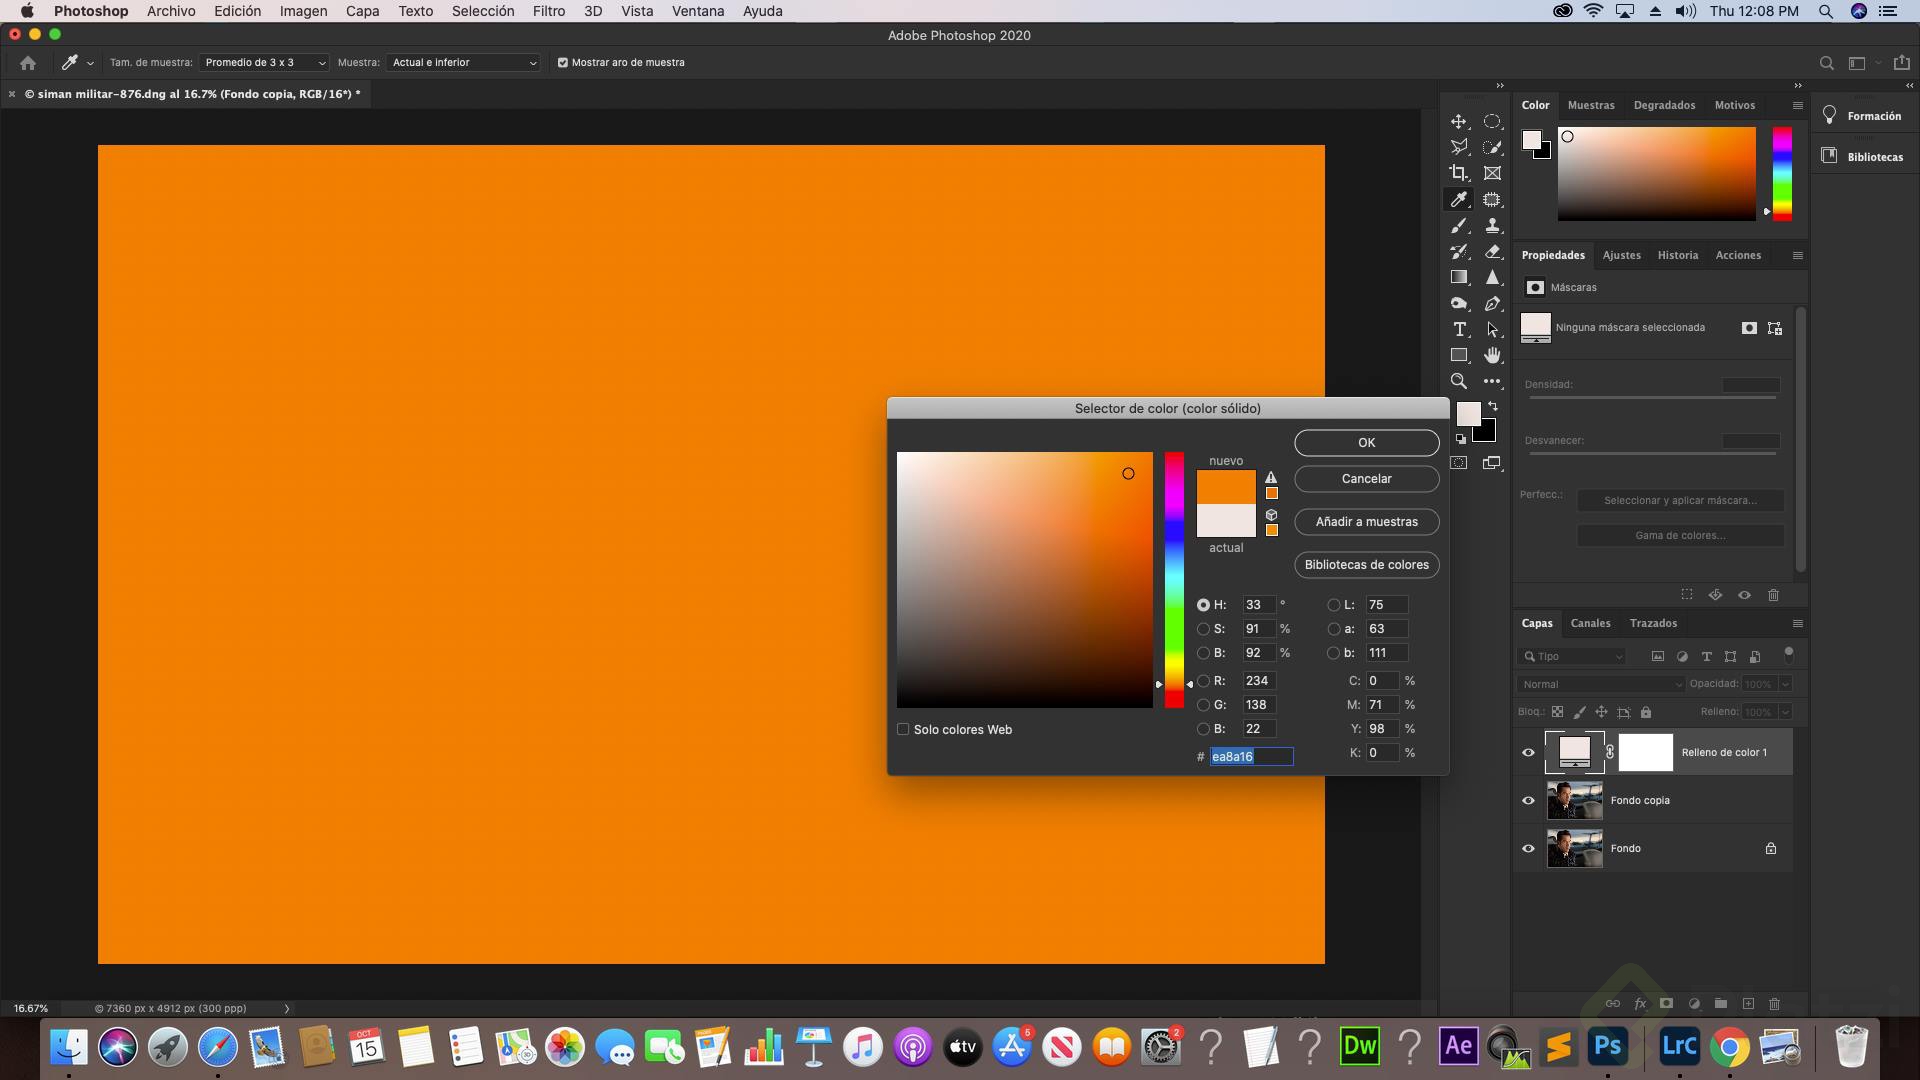Hide the Fondo copia layer
Viewport: 1920px width, 1080px height.
pyautogui.click(x=1528, y=800)
